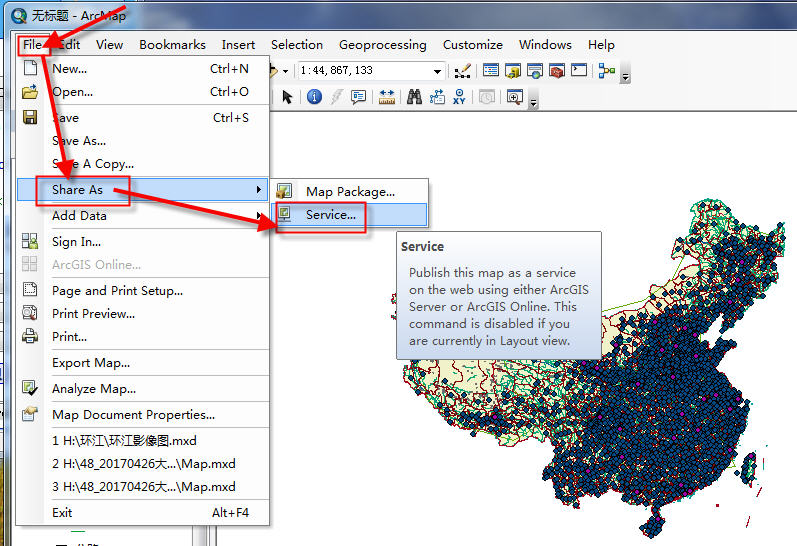The image size is (797, 546).
Task: Open the Windows menu
Action: pyautogui.click(x=545, y=45)
